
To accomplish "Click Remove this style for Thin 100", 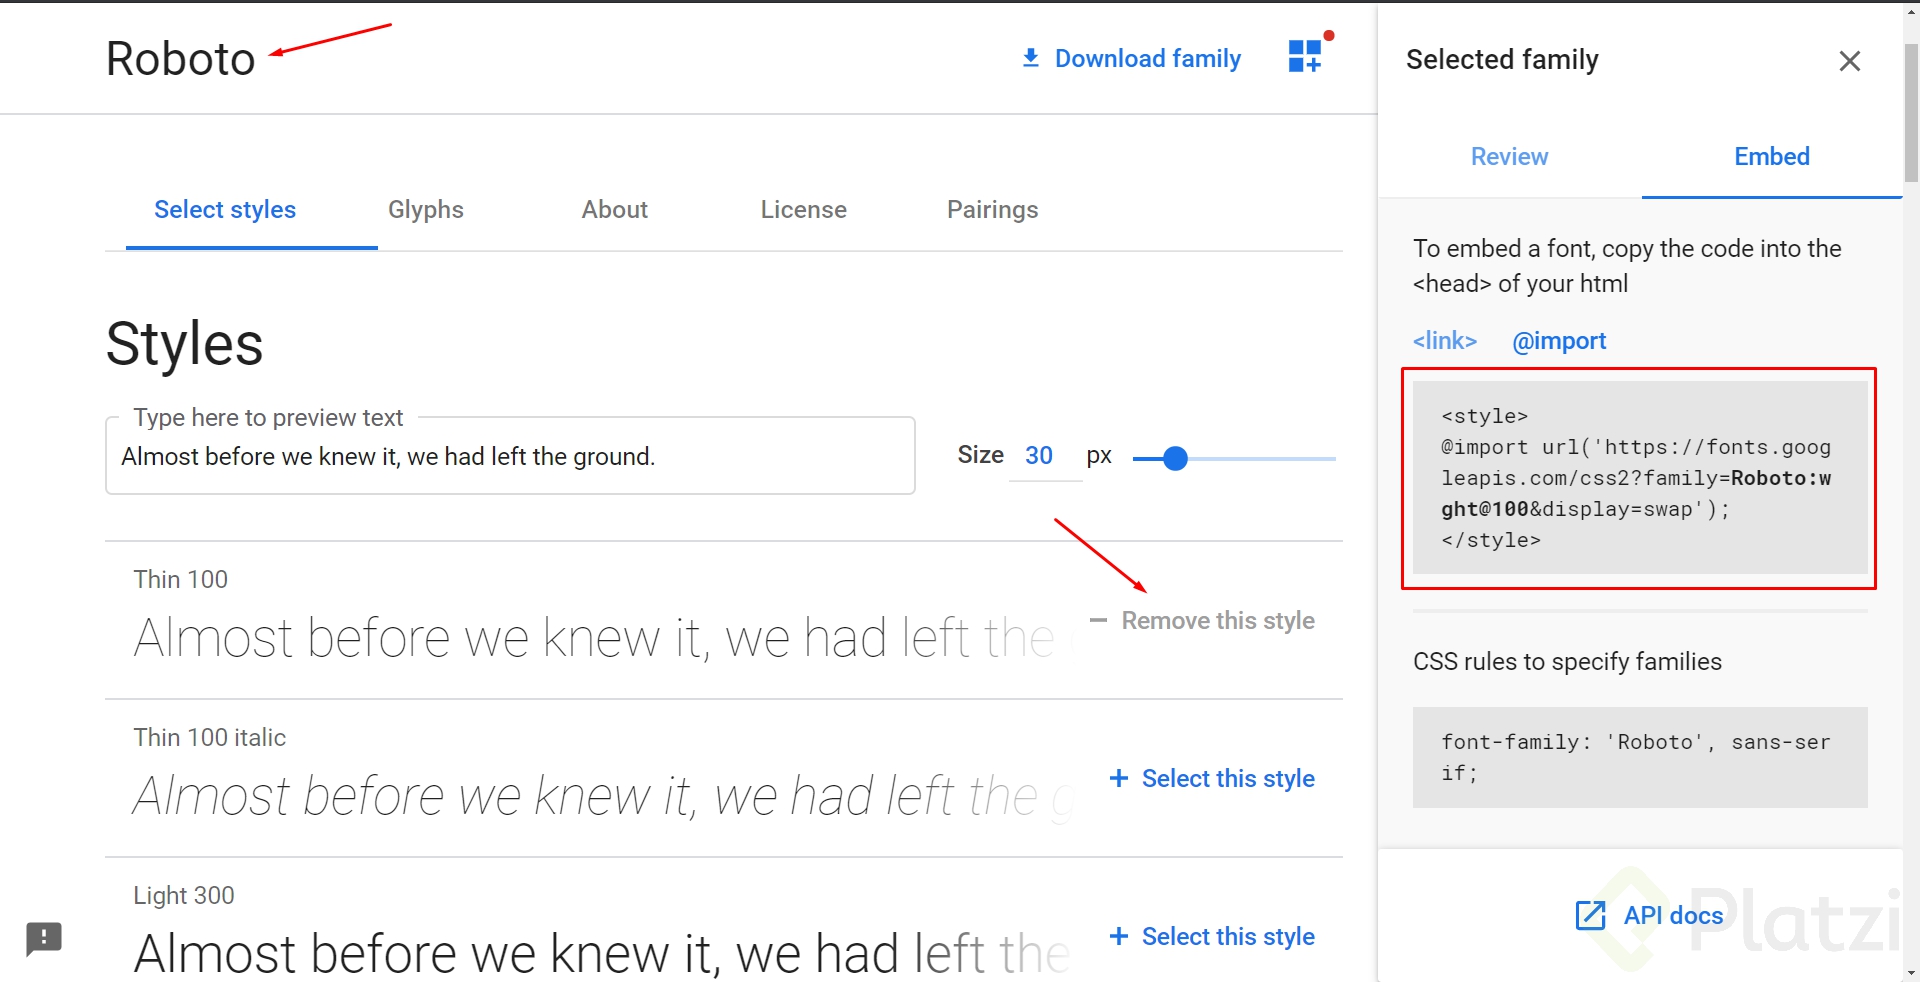I will pos(1202,621).
